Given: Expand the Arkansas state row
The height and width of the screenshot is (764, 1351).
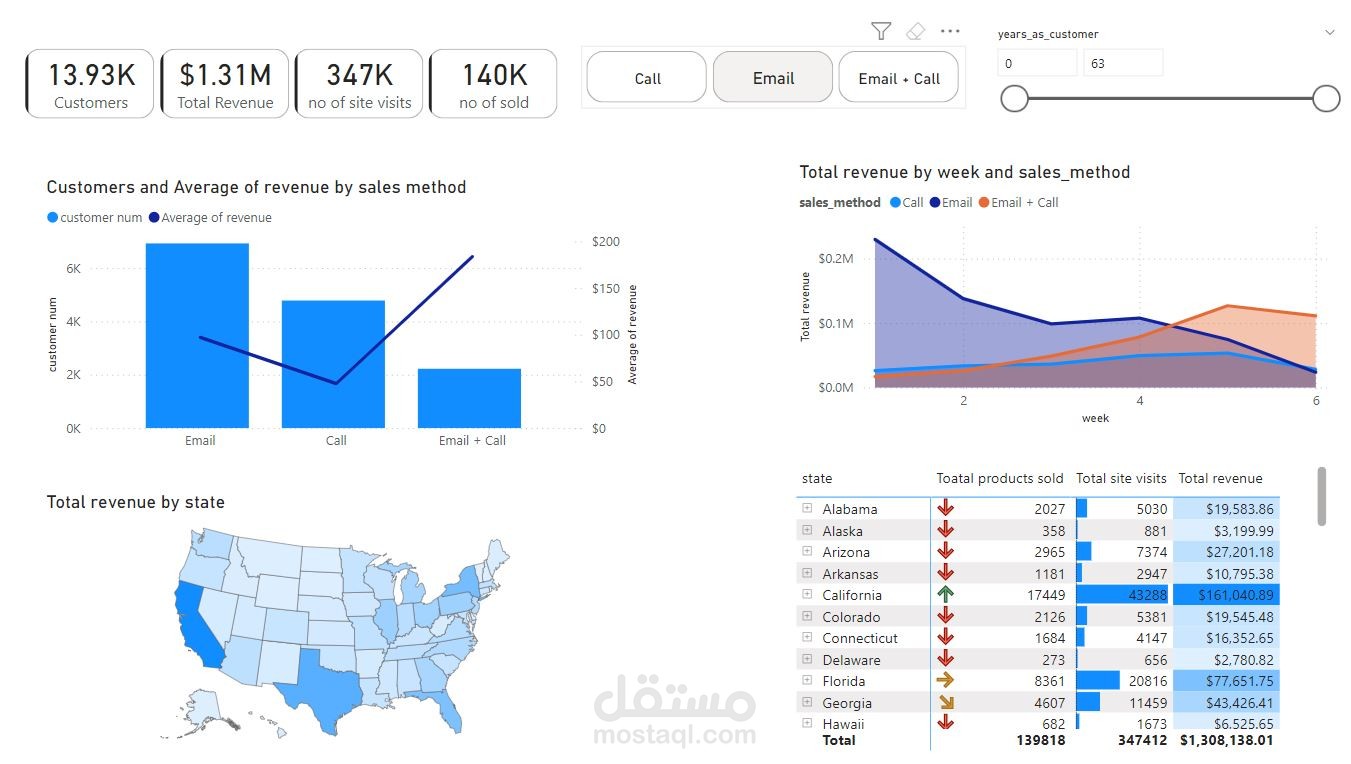Looking at the screenshot, I should tap(806, 573).
